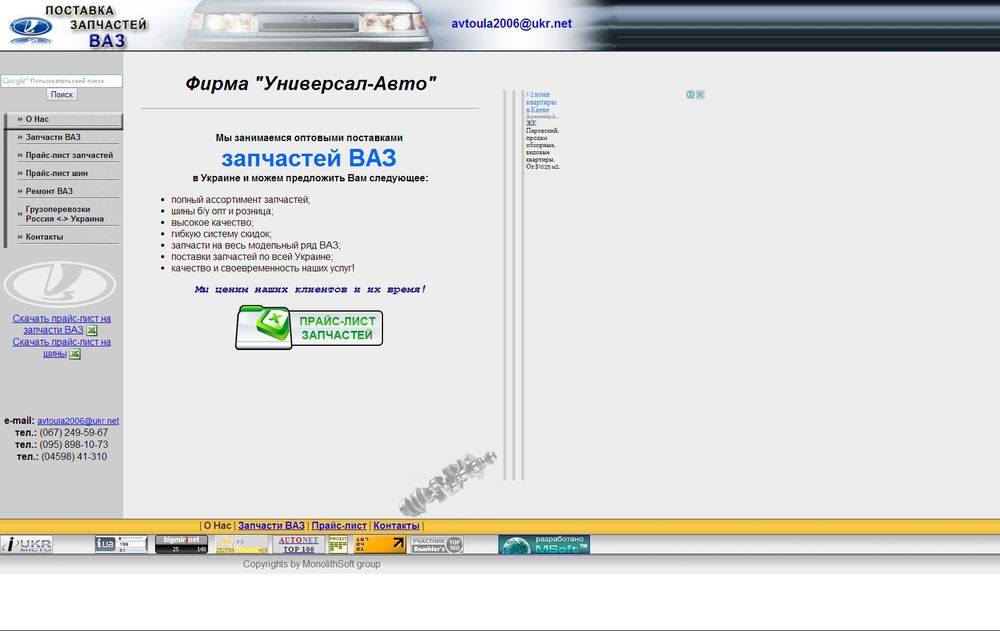1000x631 pixels.
Task: Click the green Excel folder price-list banner
Action: (x=309, y=327)
